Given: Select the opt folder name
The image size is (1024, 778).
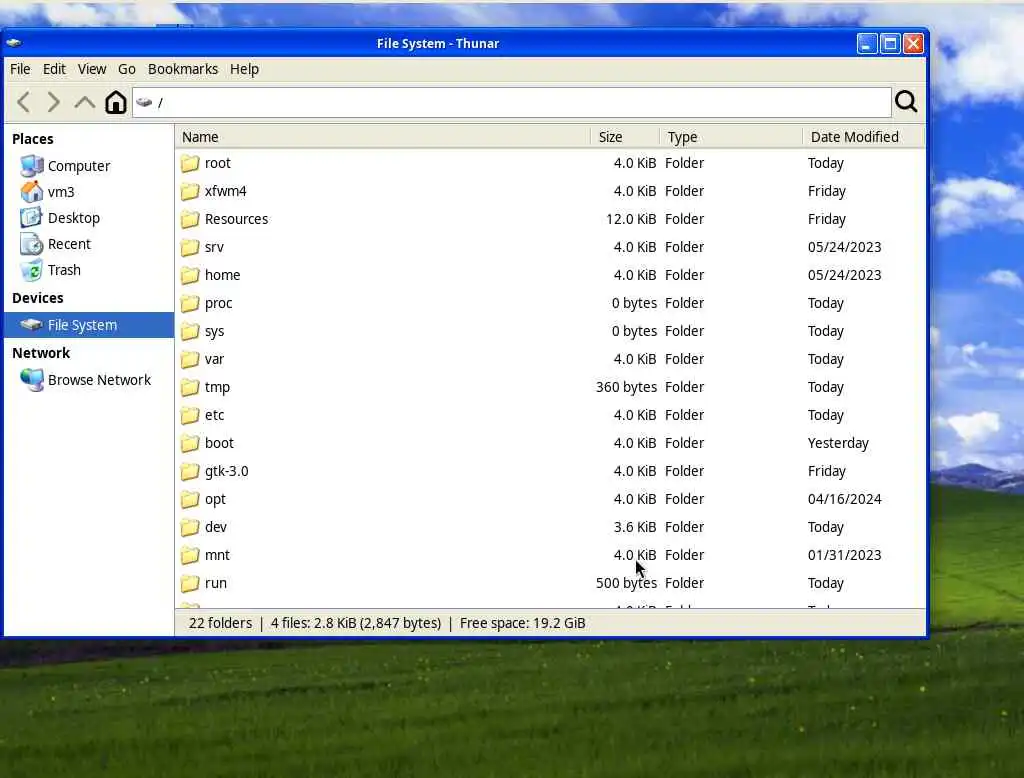Looking at the screenshot, I should pos(216,500).
